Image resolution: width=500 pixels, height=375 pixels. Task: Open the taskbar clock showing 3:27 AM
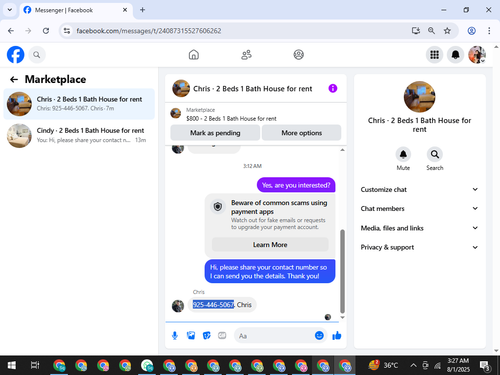pos(458,365)
